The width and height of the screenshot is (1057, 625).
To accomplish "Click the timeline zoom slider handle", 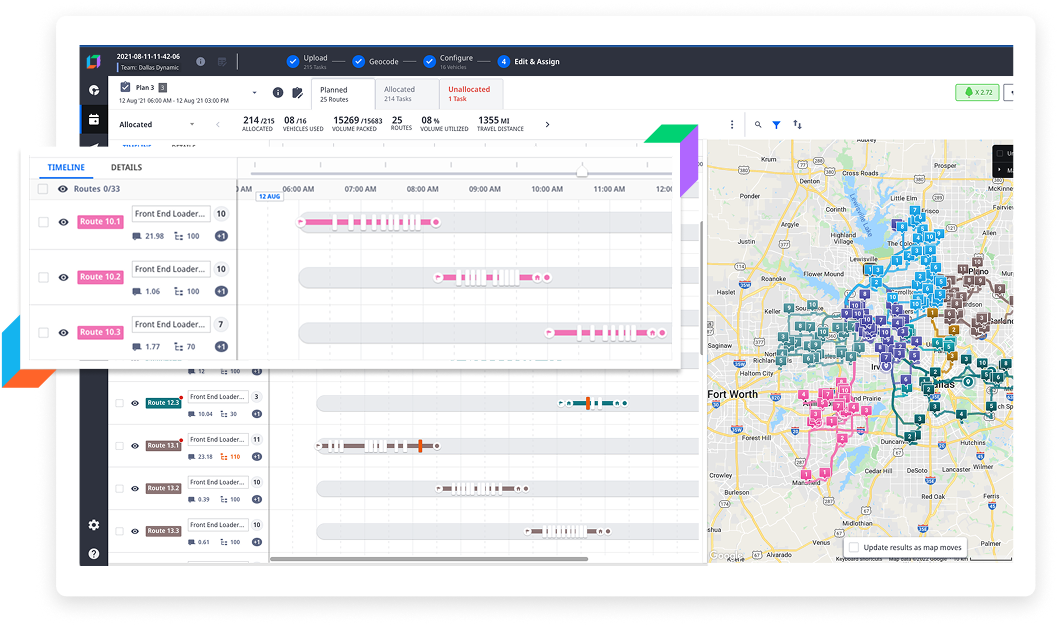I will coord(582,172).
